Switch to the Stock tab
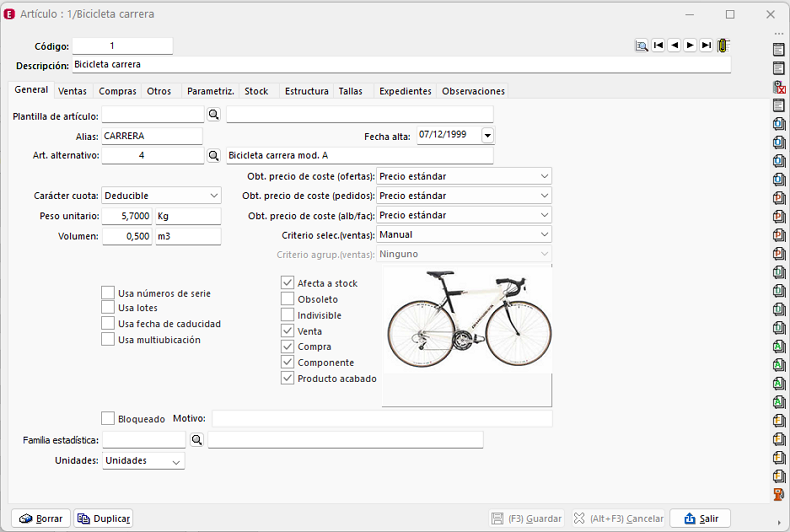Viewport: 790px width, 532px height. tap(256, 91)
